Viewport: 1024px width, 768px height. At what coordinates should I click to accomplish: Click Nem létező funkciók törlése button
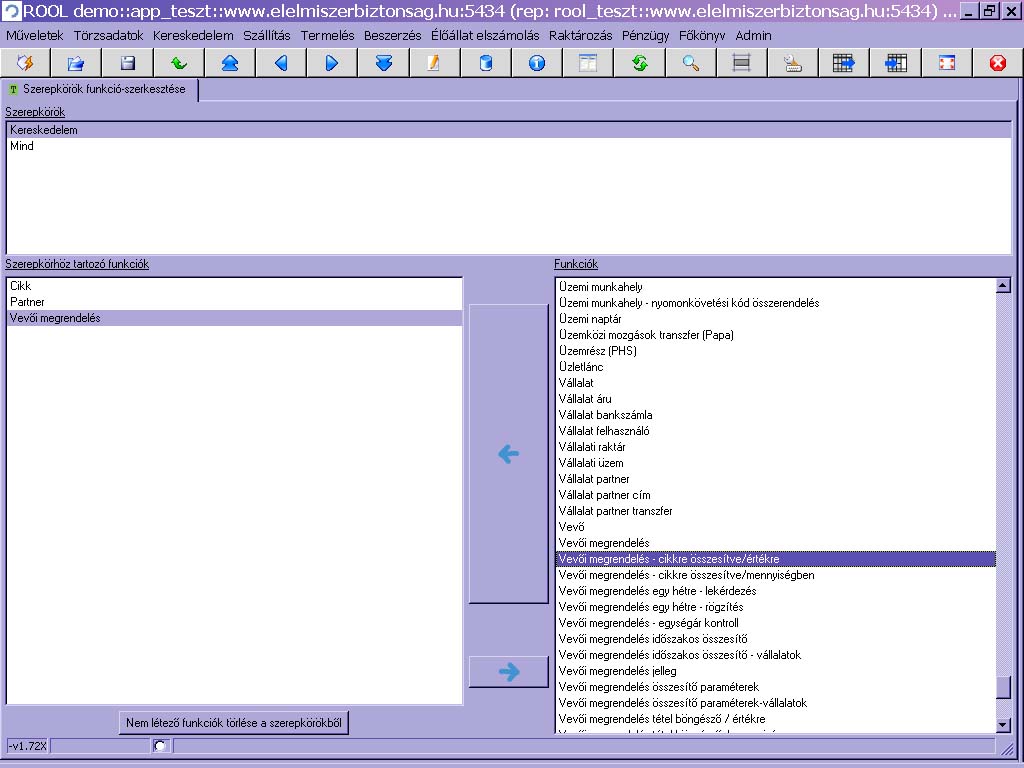[x=234, y=723]
